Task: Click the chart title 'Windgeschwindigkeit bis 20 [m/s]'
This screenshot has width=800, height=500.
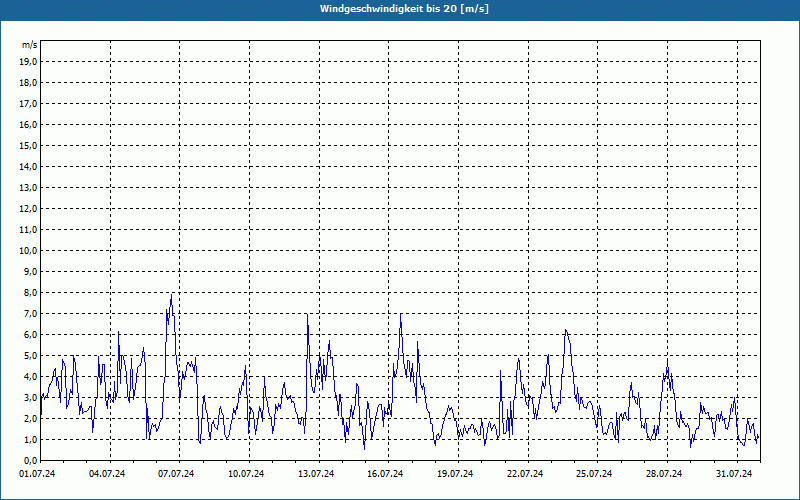Action: pyautogui.click(x=405, y=9)
